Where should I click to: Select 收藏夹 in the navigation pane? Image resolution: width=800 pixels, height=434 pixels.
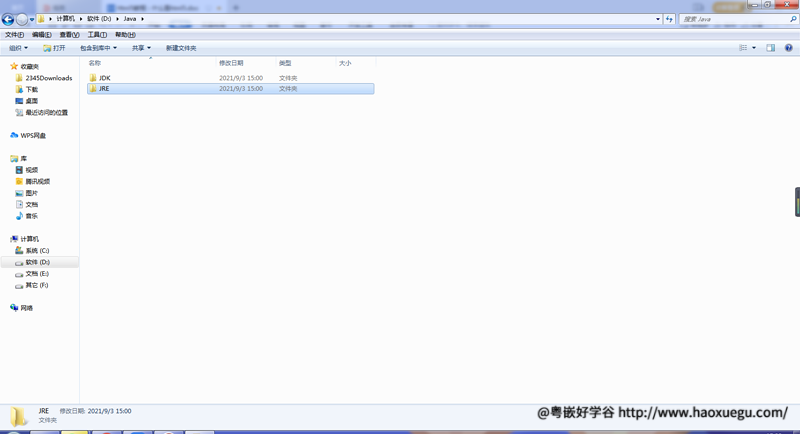(x=30, y=66)
